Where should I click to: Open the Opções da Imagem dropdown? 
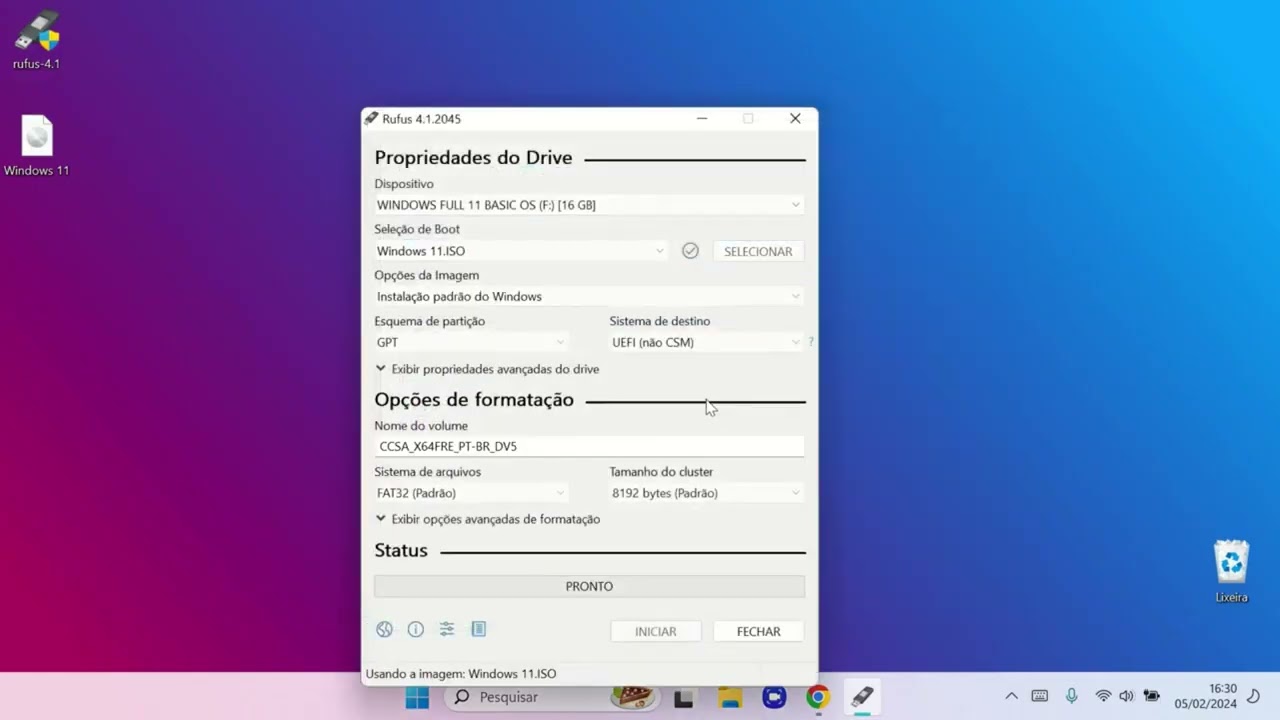click(x=589, y=296)
